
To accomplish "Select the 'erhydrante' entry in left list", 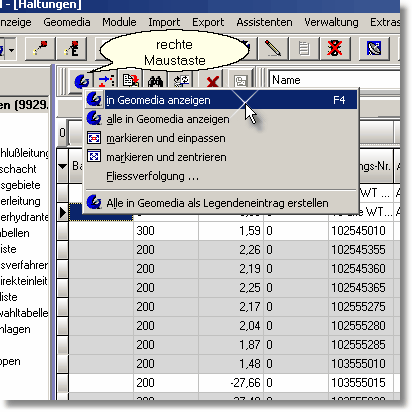I will (x=24, y=217).
